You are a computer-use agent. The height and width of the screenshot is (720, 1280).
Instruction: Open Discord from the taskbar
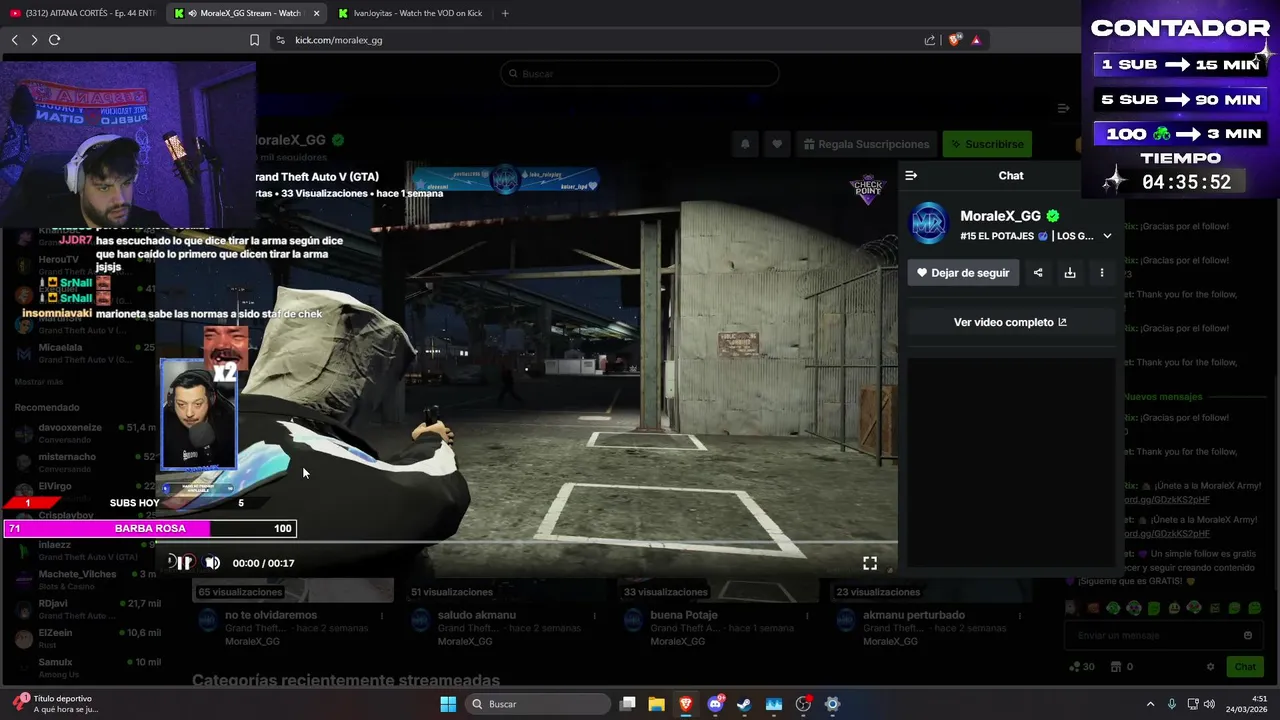(x=715, y=704)
